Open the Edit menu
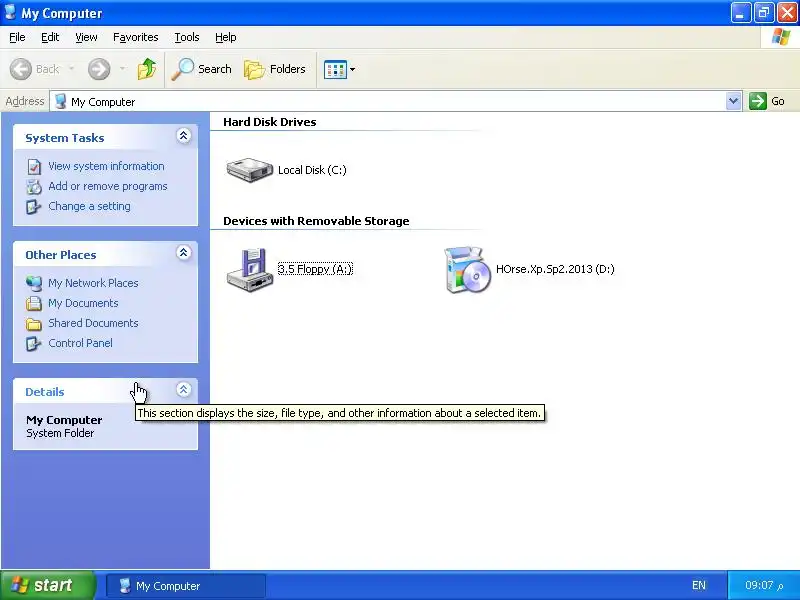The height and width of the screenshot is (600, 800). tap(50, 37)
